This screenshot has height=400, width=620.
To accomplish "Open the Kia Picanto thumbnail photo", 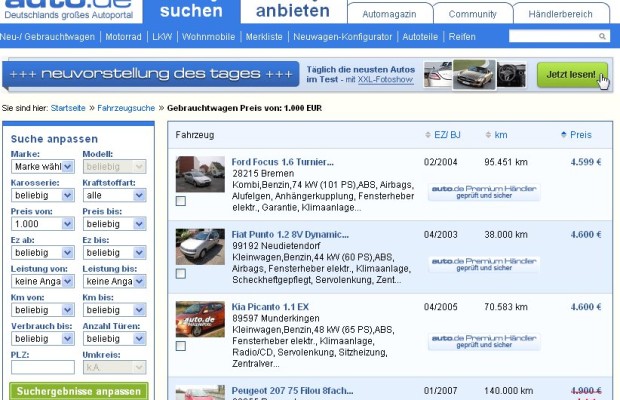I will click(x=200, y=319).
